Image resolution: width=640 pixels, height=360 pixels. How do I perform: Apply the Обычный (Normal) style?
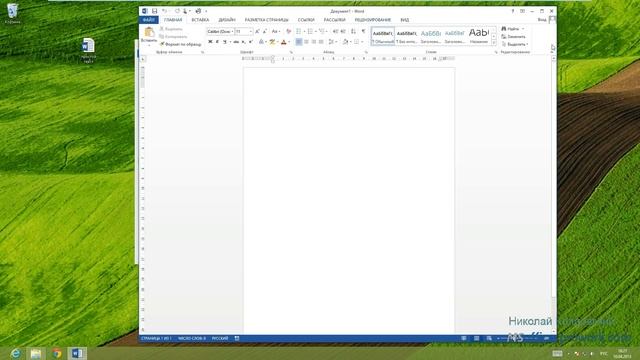383,36
